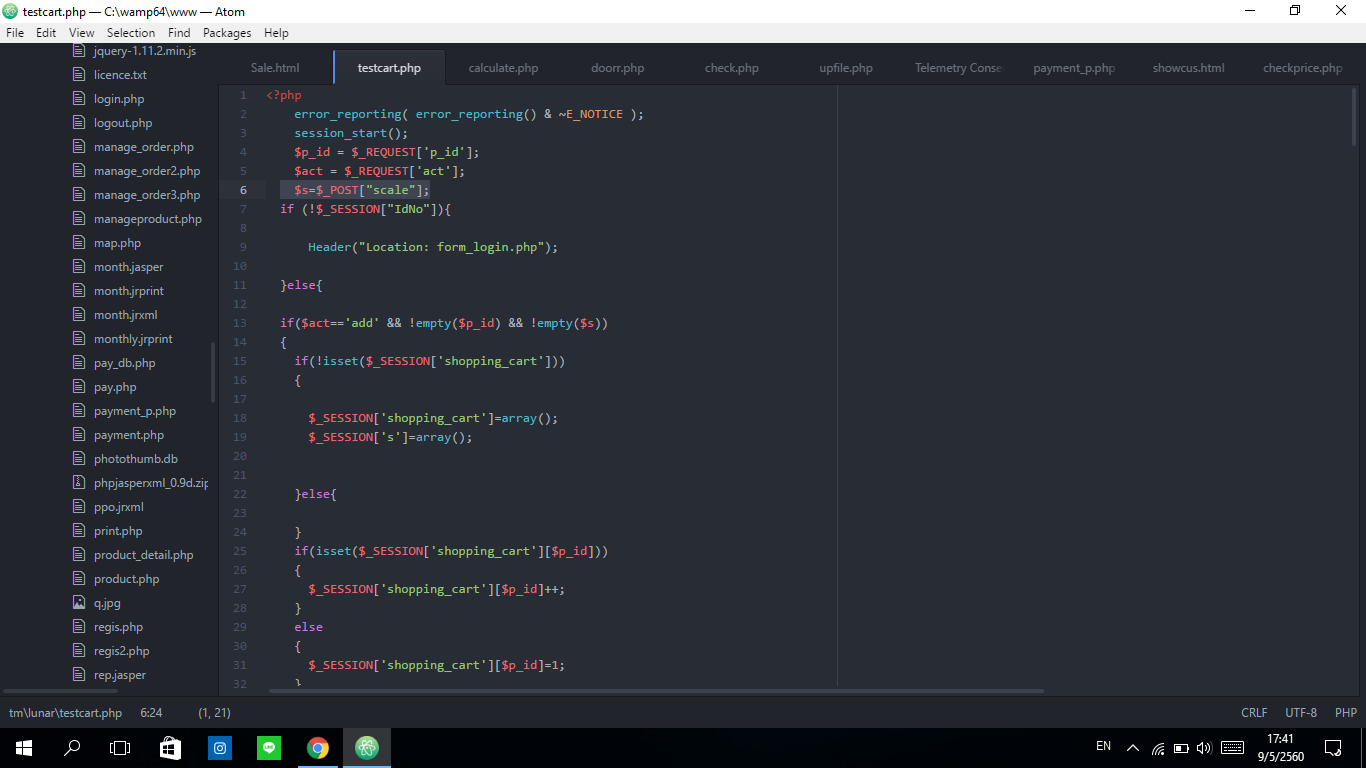The image size is (1366, 768).
Task: Click the tree view vertical scrollbar
Action: pos(213,372)
